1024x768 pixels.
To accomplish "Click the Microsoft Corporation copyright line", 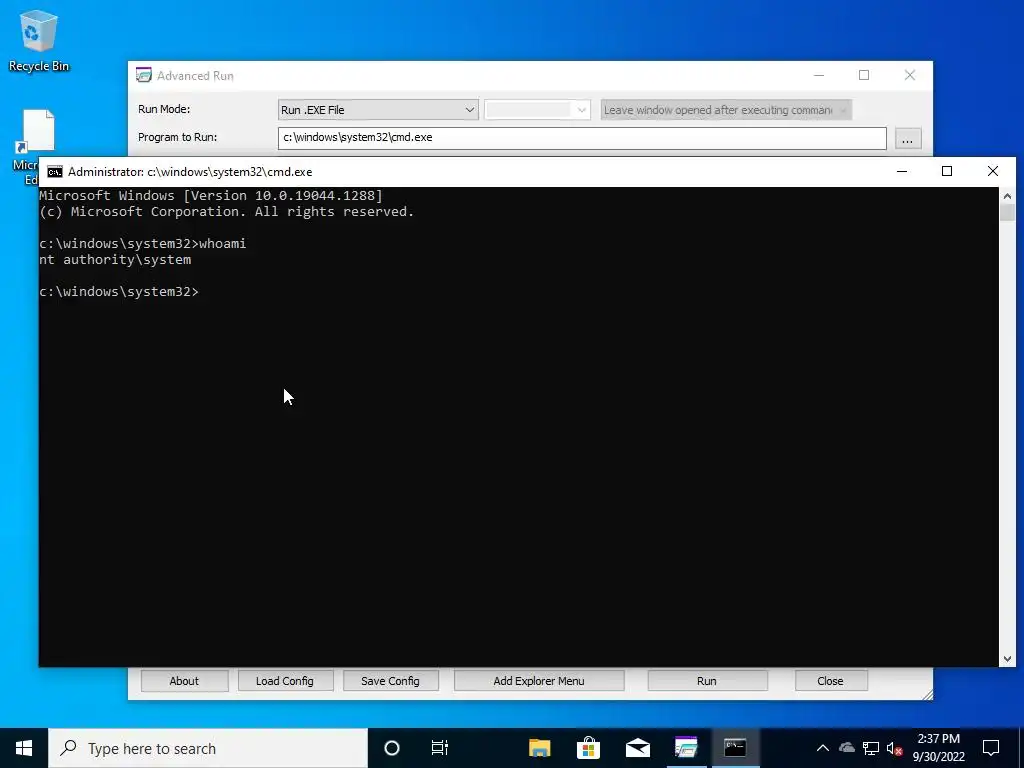I will tap(227, 212).
